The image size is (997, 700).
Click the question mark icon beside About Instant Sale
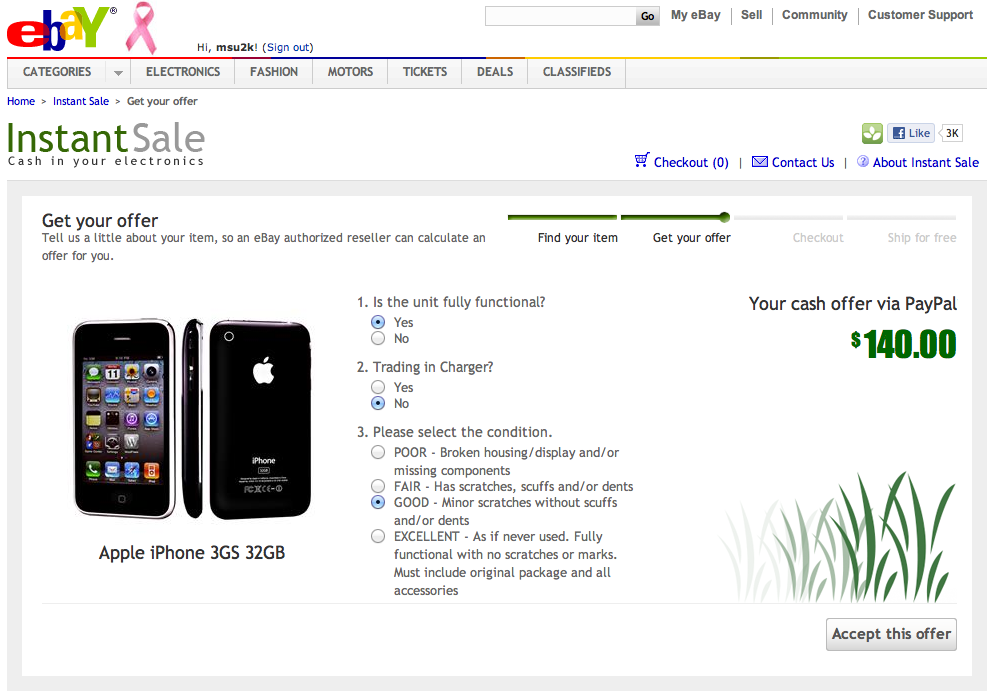click(862, 161)
